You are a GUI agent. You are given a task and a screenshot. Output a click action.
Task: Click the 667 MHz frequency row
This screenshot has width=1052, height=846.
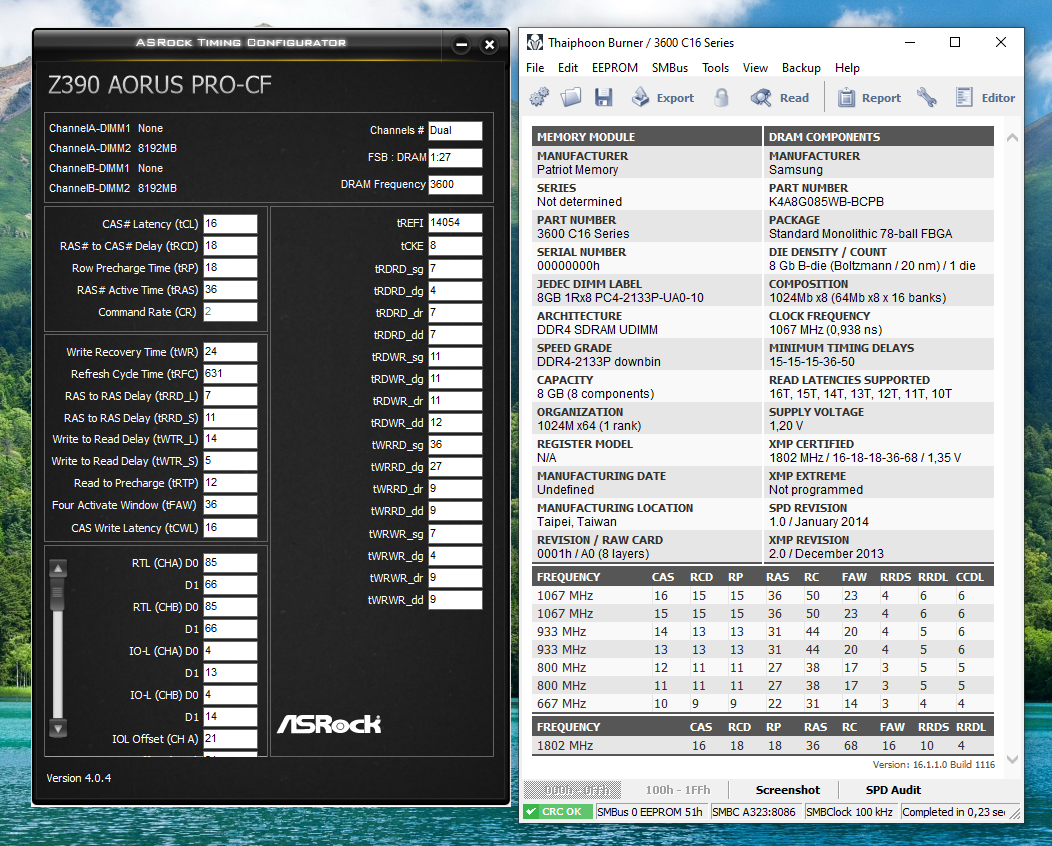pos(763,703)
